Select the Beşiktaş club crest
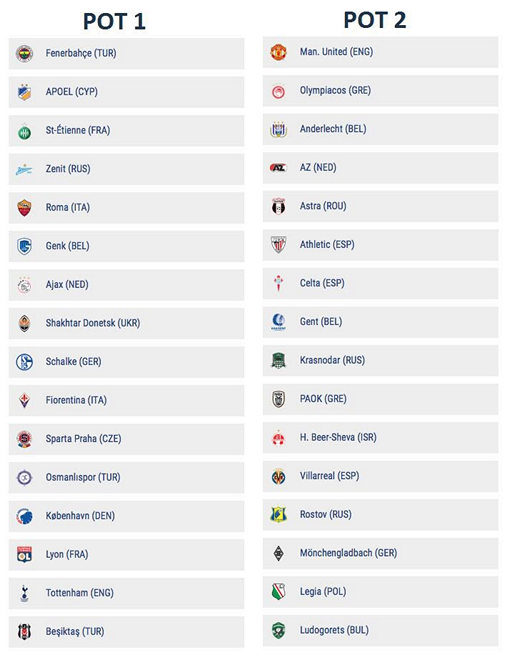510x655 pixels. 24,632
